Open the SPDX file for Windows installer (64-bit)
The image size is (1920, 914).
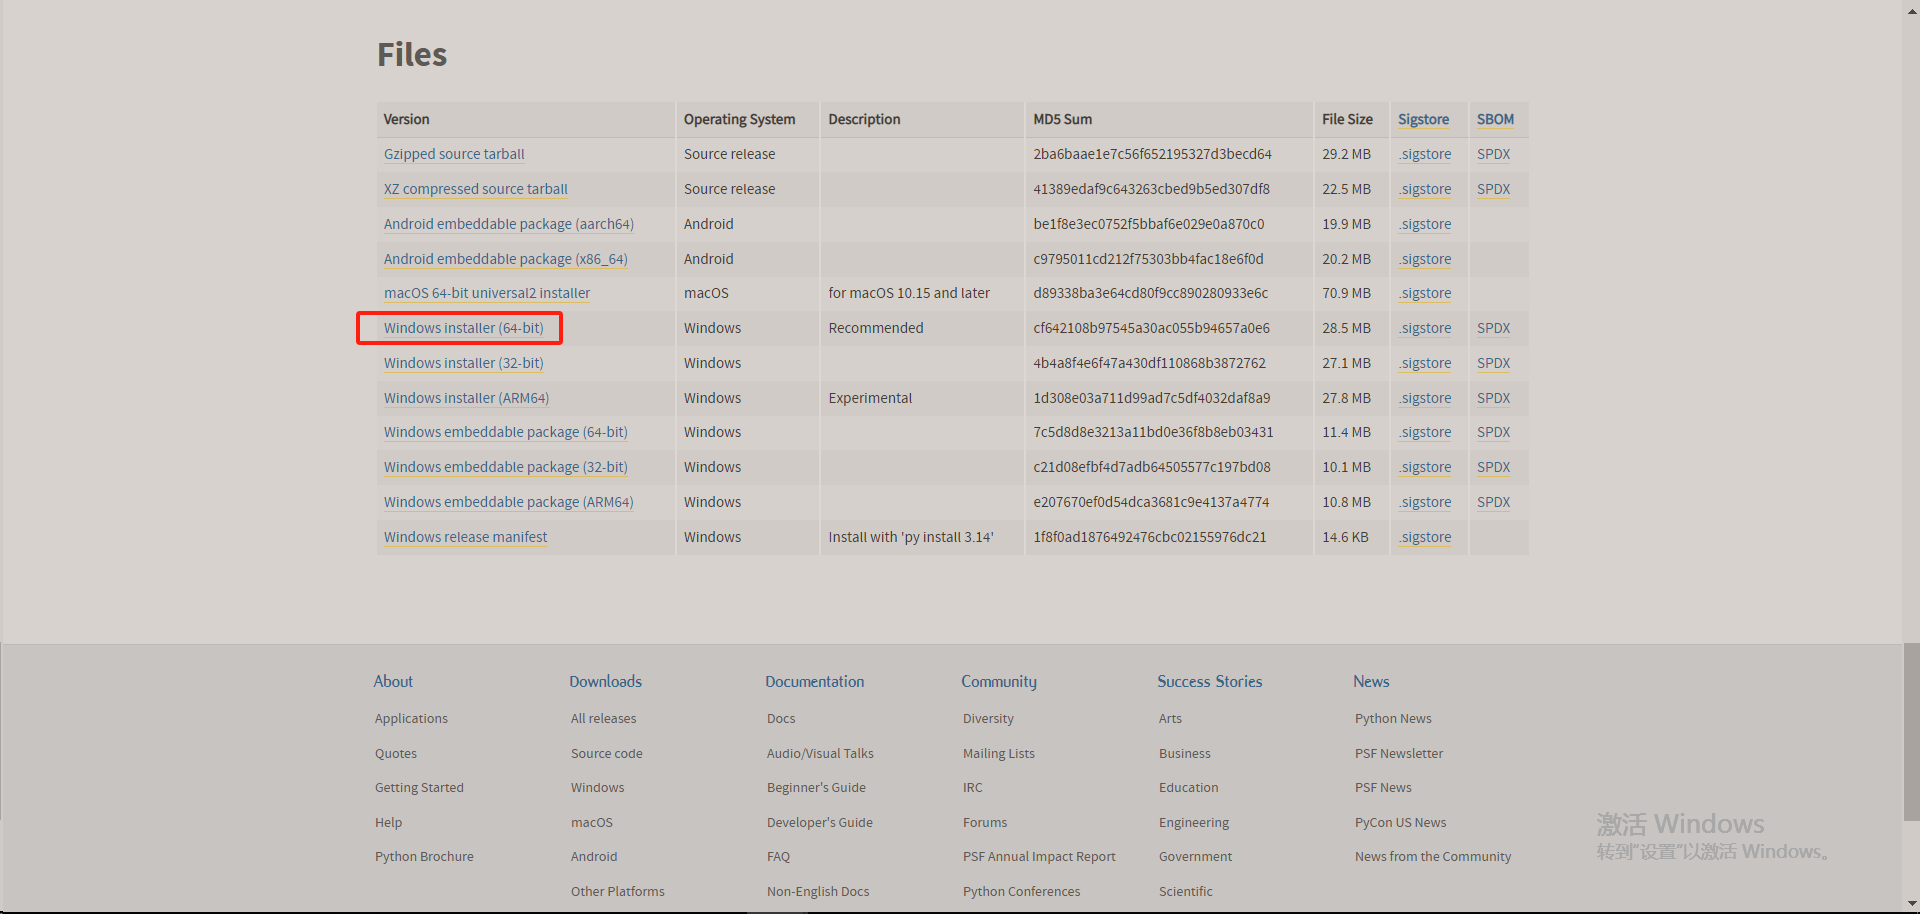coord(1491,328)
